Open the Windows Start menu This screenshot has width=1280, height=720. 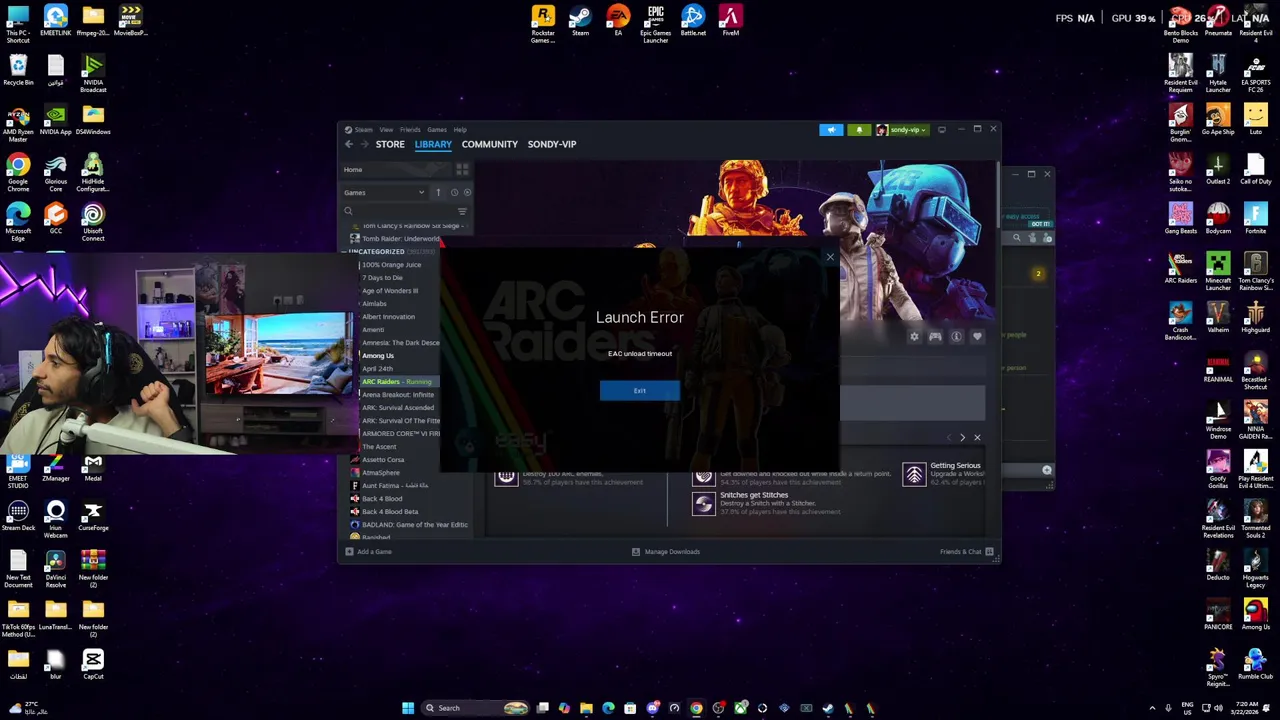pos(408,708)
